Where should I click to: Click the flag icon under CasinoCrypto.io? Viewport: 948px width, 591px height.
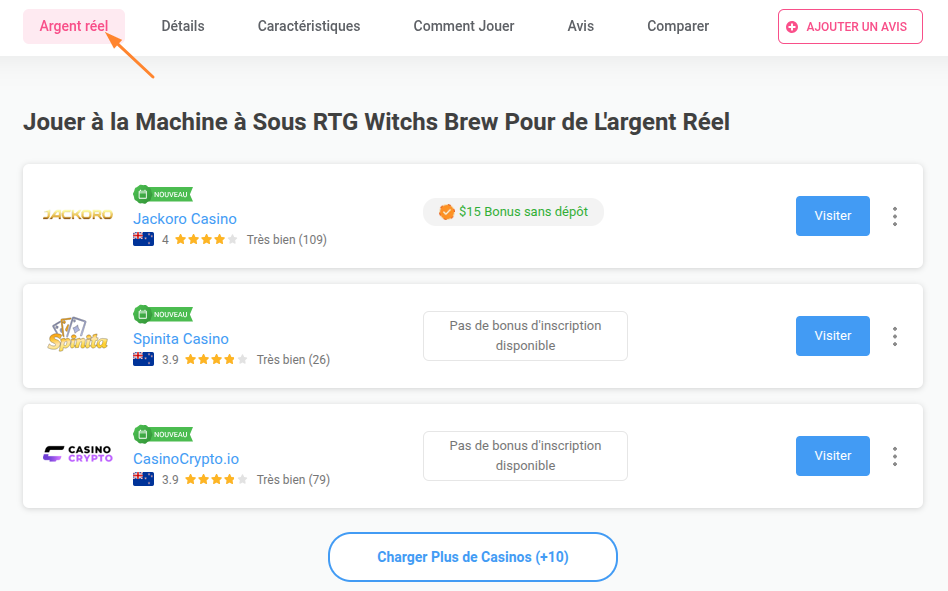point(143,479)
